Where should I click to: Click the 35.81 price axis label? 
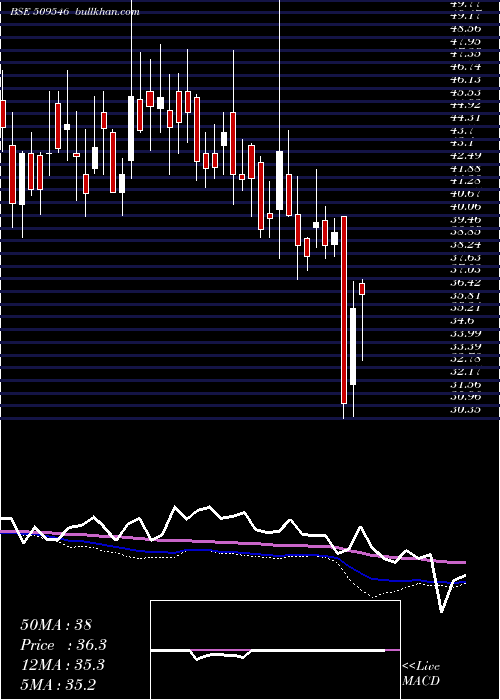pyautogui.click(x=465, y=296)
